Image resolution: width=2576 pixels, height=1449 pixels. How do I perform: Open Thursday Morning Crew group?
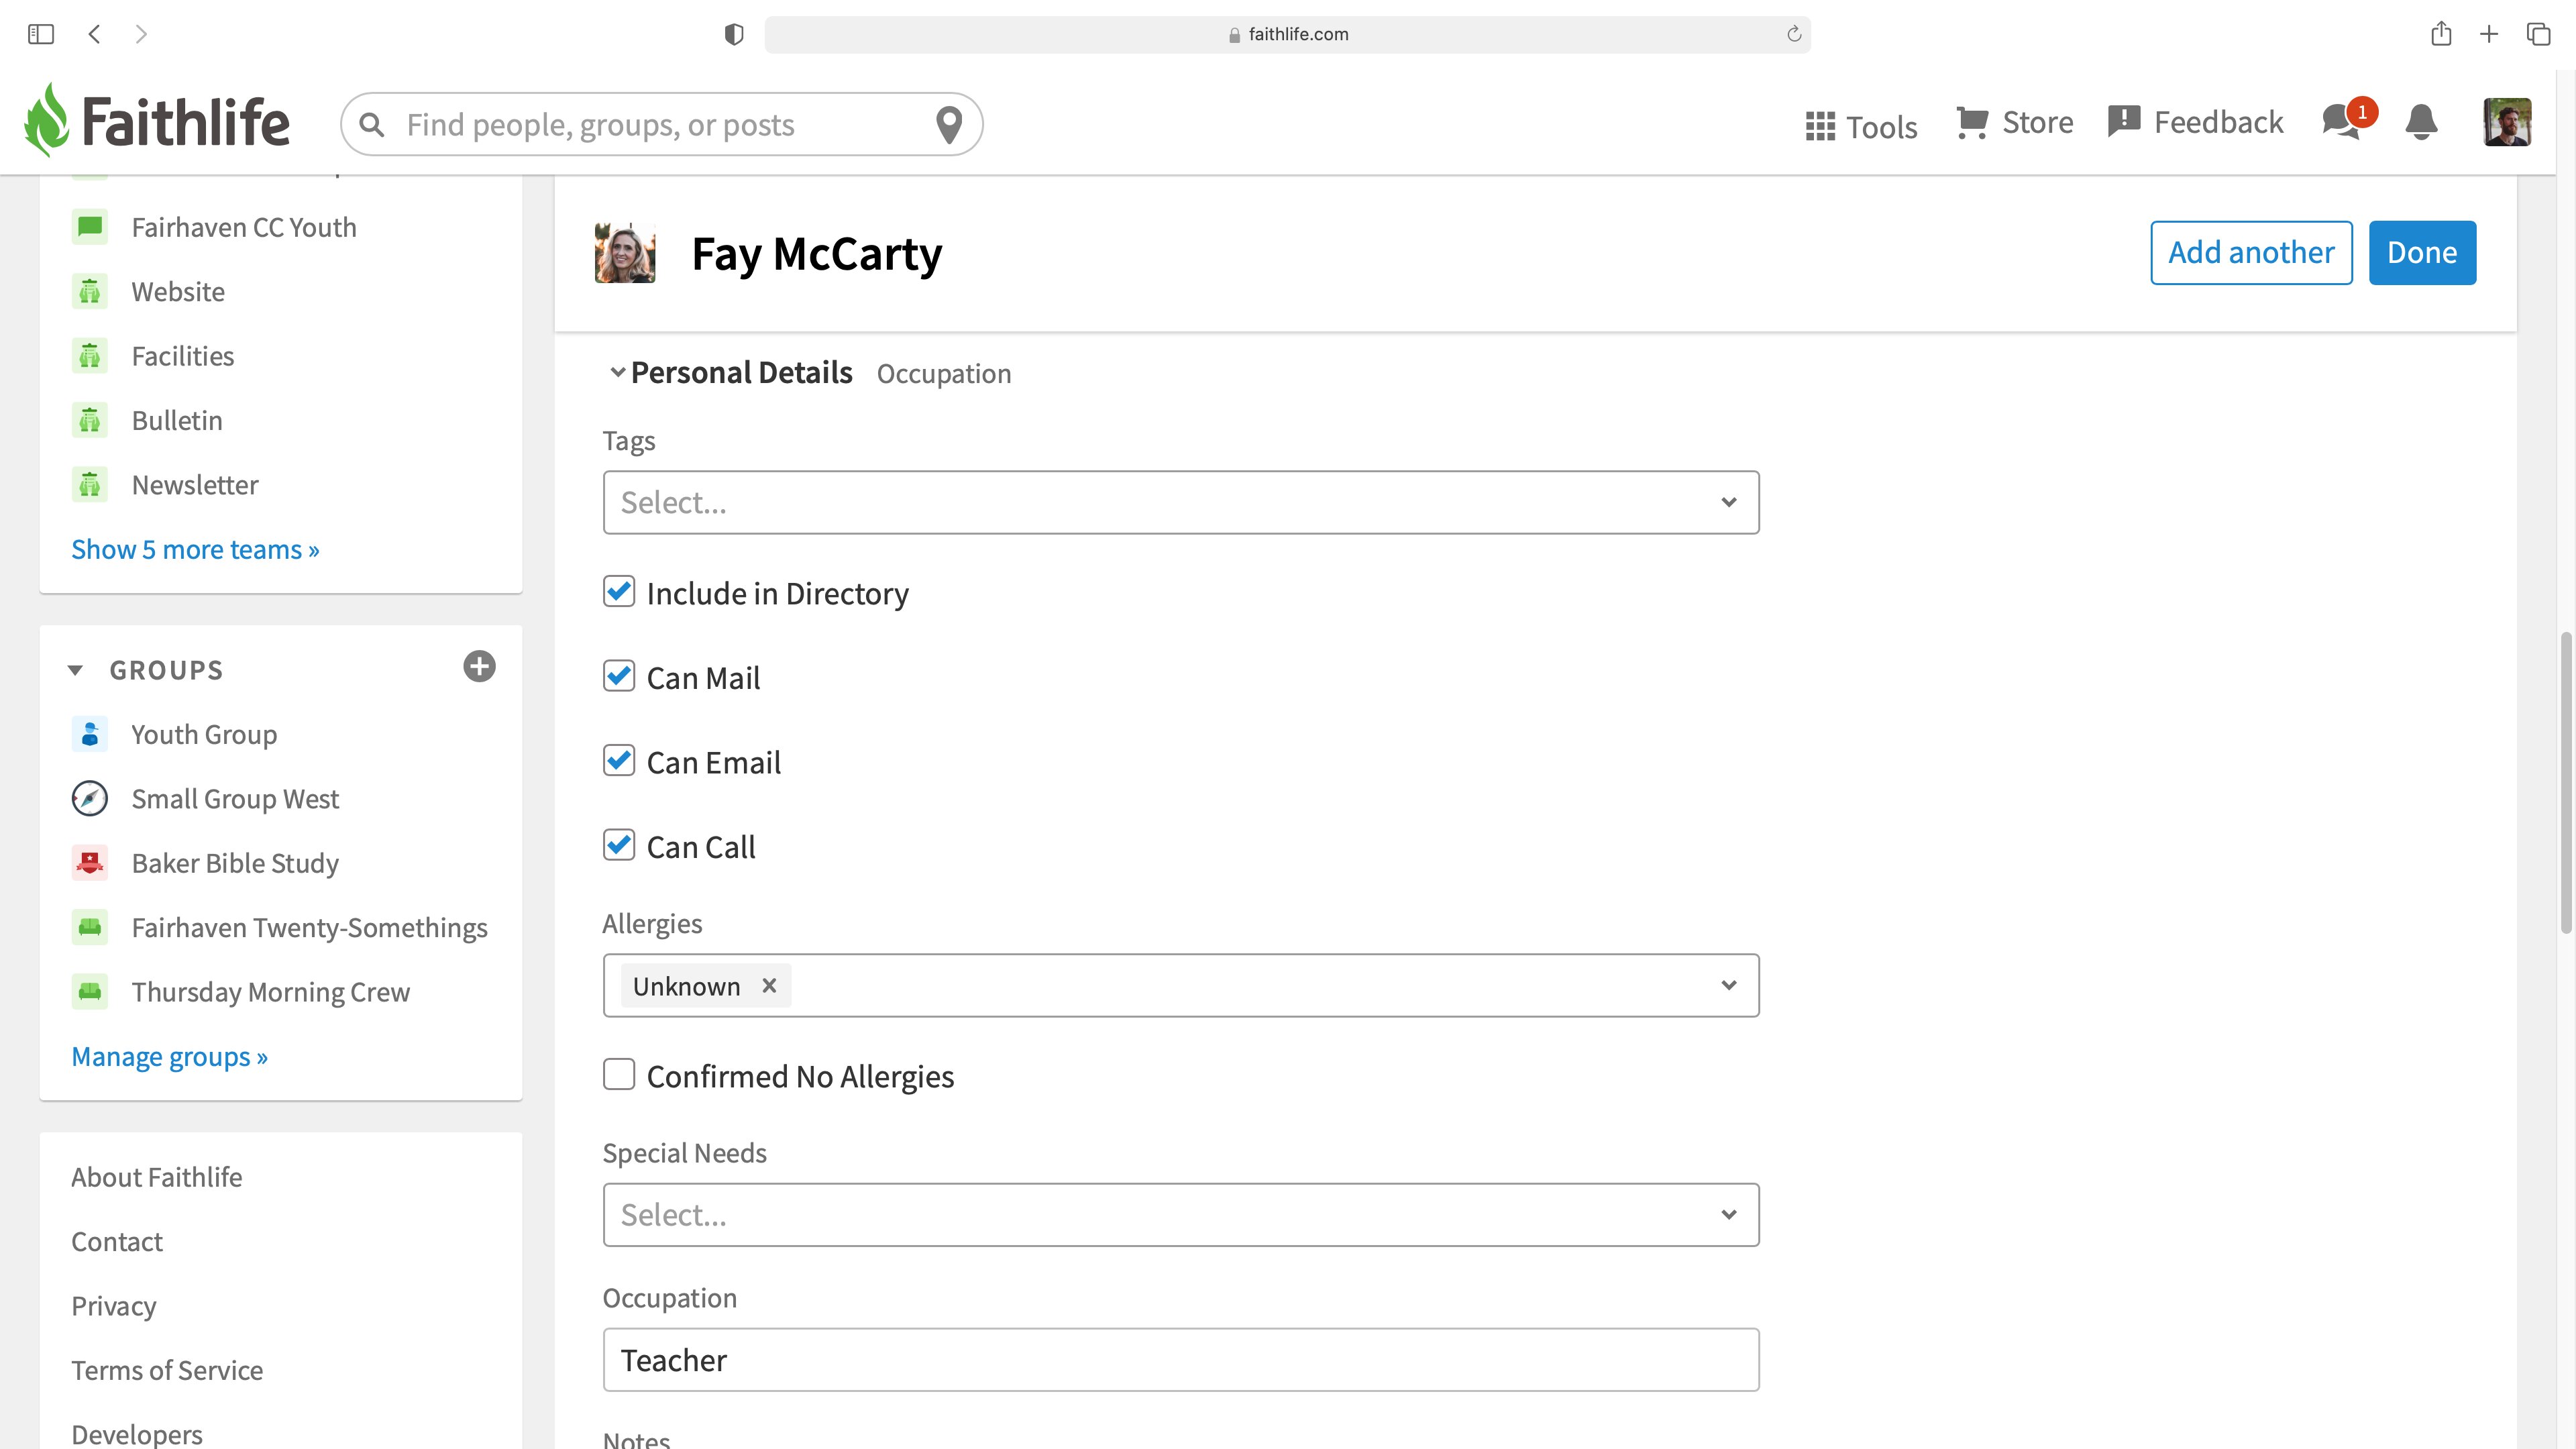(x=271, y=992)
